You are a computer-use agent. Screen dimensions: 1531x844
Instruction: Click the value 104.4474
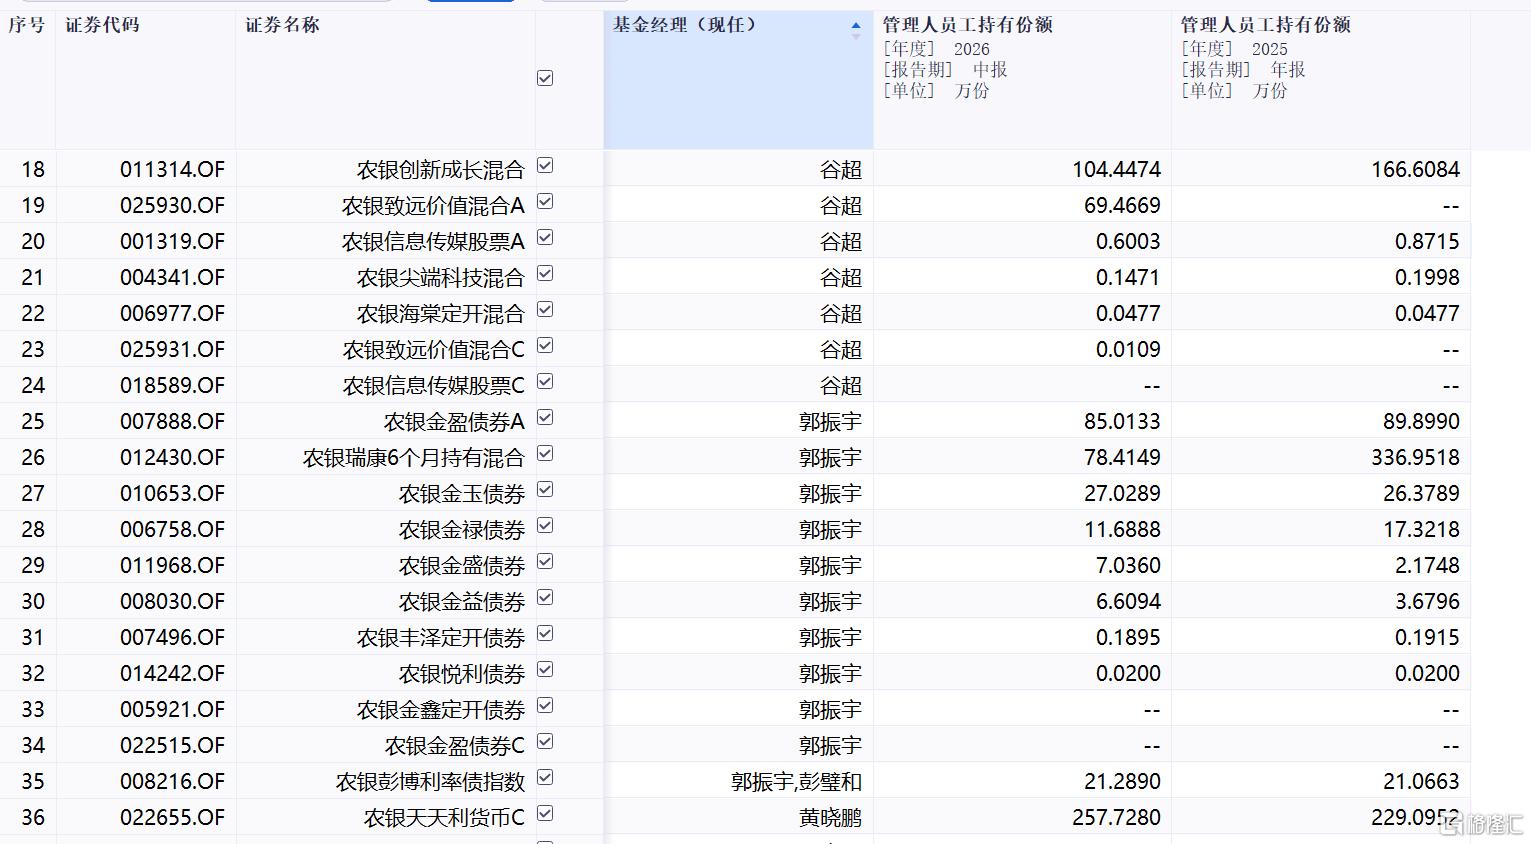[x=1116, y=170]
